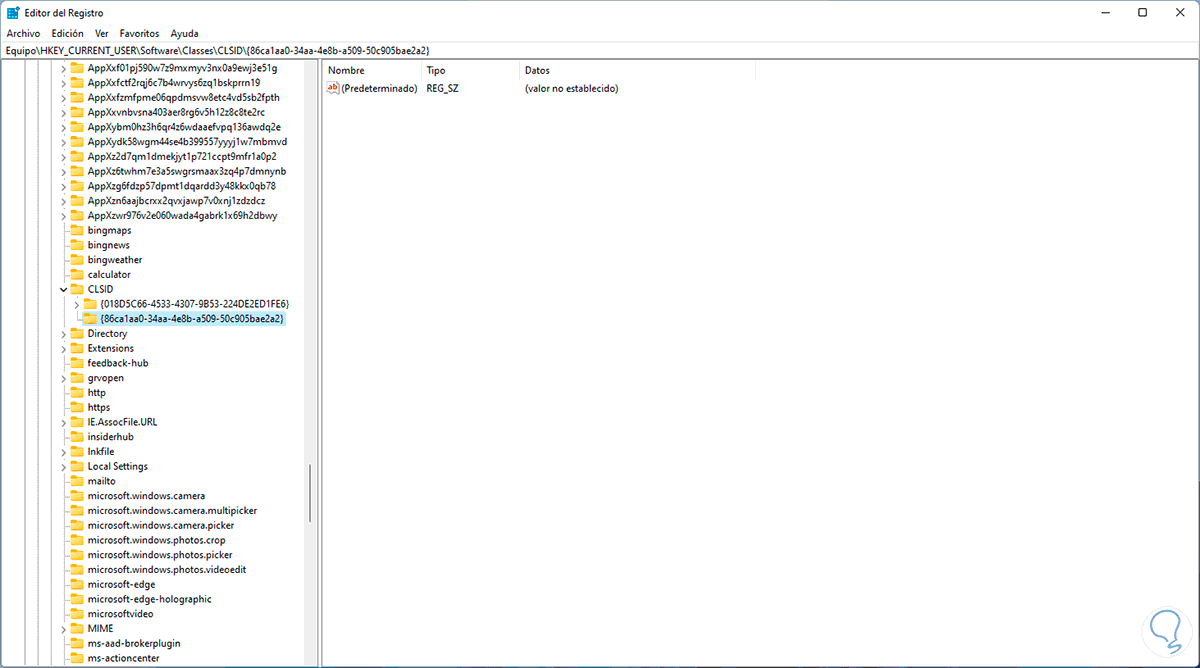Image resolution: width=1200 pixels, height=668 pixels.
Task: Click the (Predeterminado) string value icon
Action: (x=333, y=89)
